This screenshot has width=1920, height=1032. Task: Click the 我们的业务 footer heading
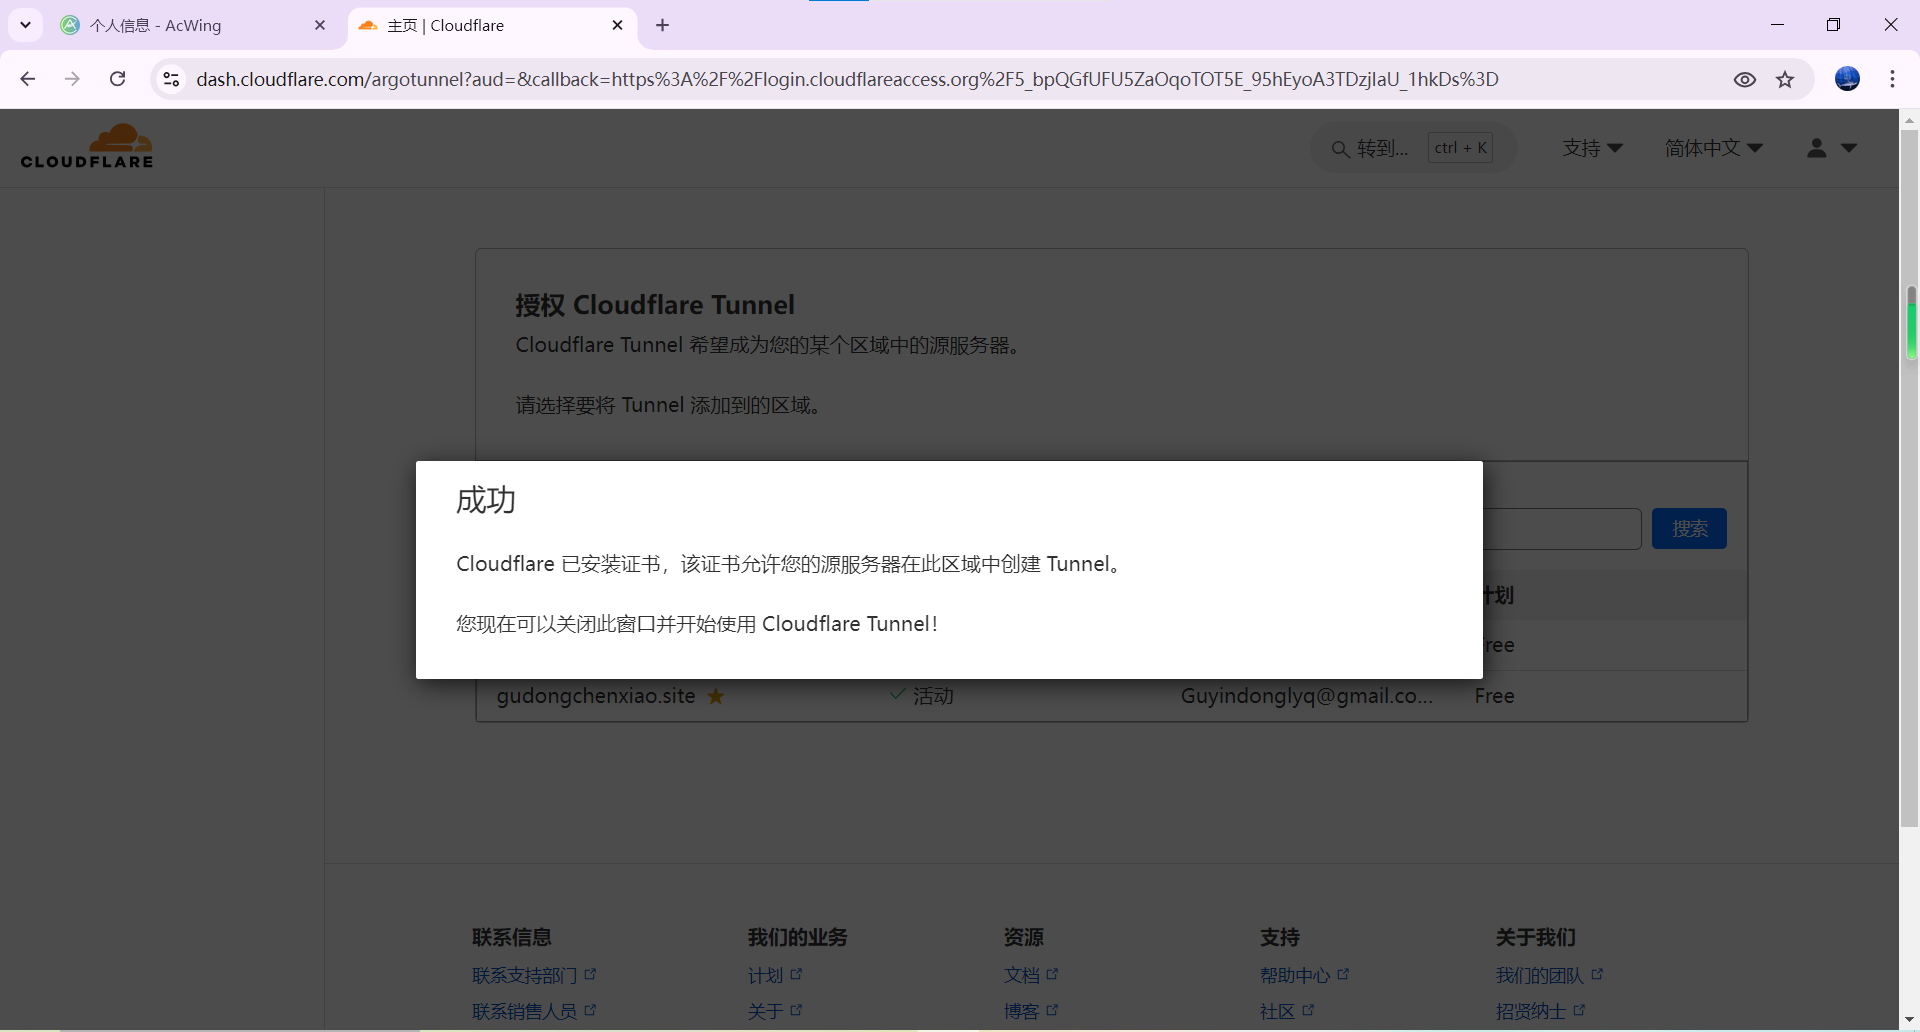point(798,937)
